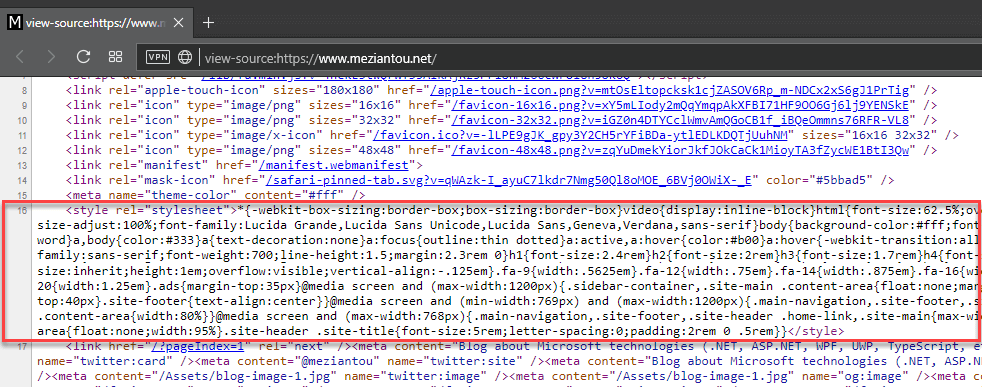Screen dimensions: 982x387
Task: Toggle the VPN badge
Action: click(157, 58)
